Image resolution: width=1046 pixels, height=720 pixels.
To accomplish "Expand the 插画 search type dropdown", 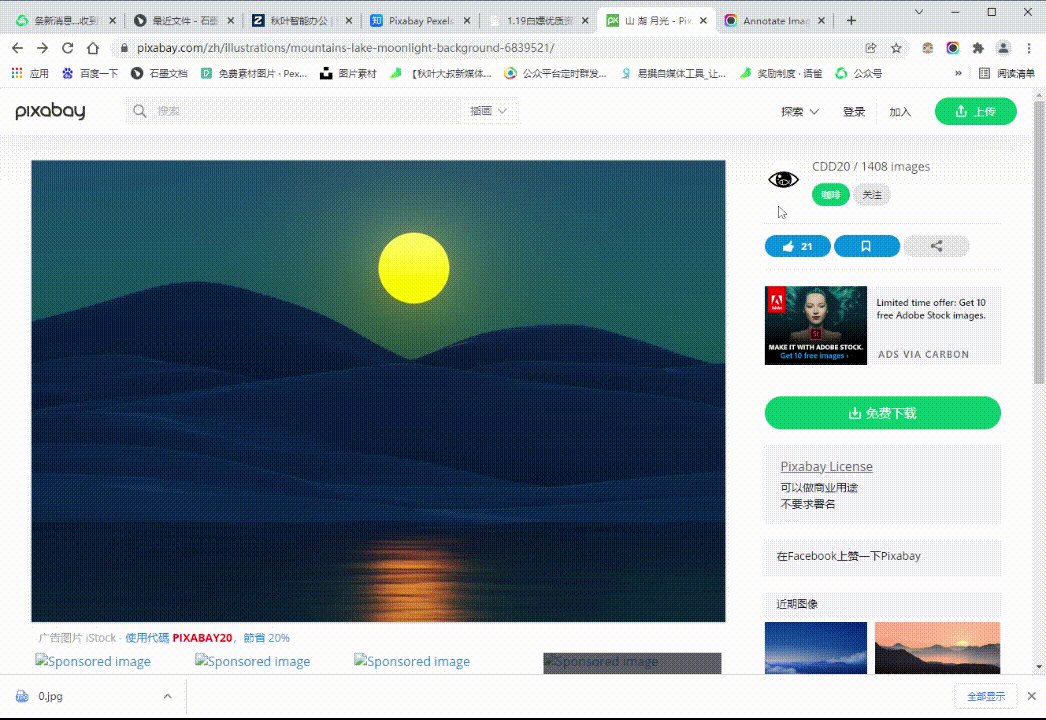I will click(x=489, y=111).
